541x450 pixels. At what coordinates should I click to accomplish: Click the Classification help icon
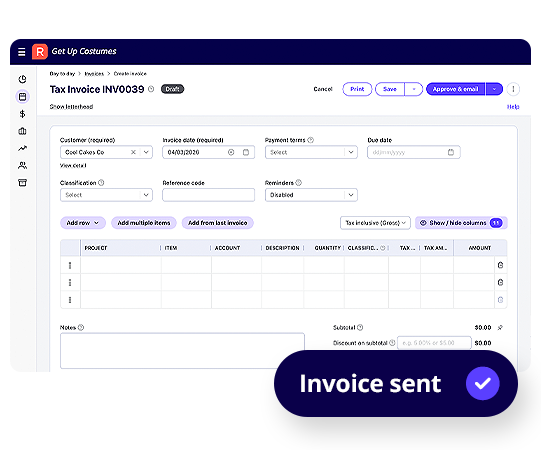point(101,183)
